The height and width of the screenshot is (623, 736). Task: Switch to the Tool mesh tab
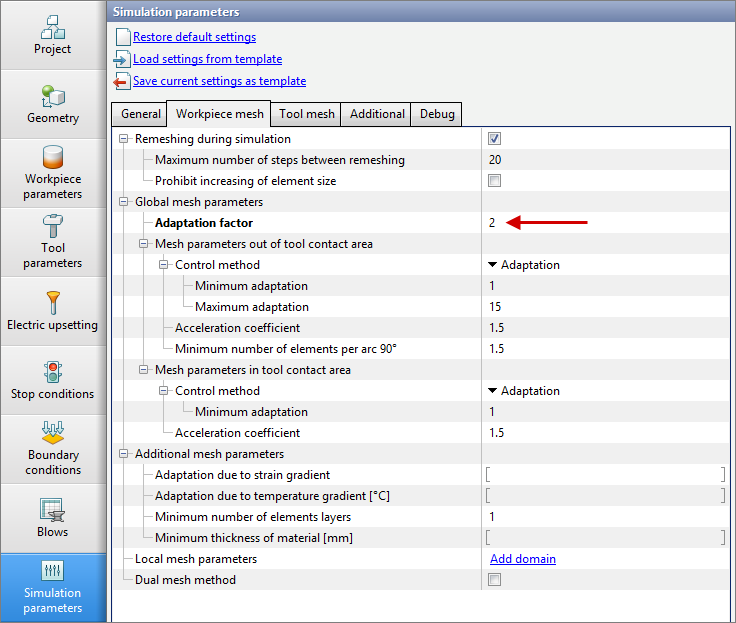(306, 114)
